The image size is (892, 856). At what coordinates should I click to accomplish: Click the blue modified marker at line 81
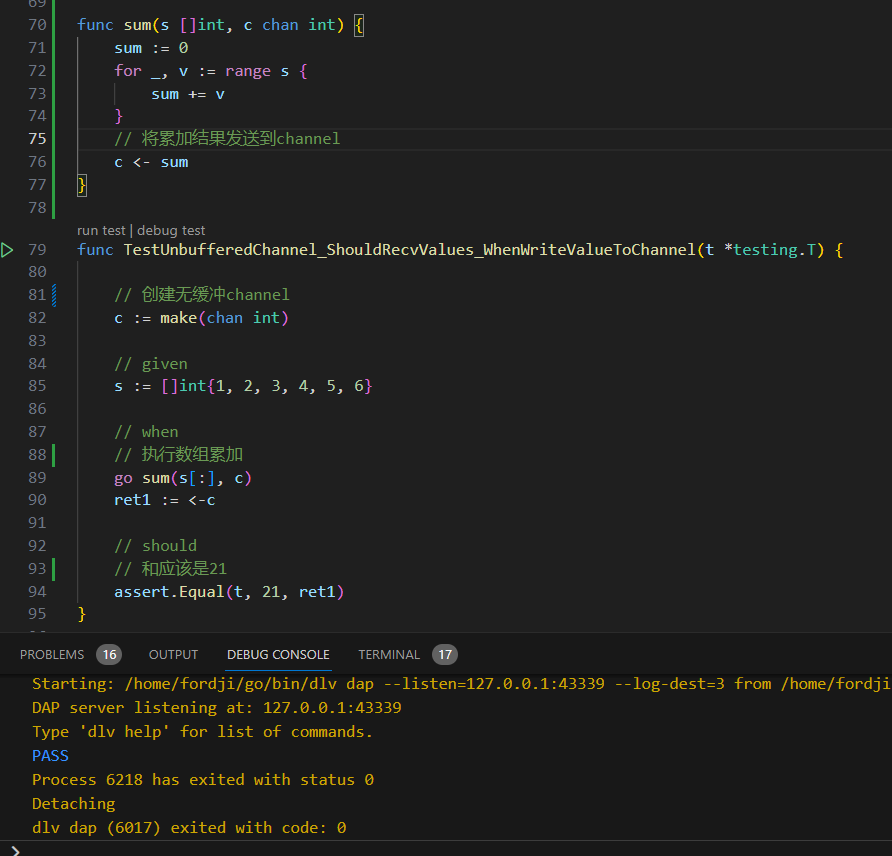point(53,295)
